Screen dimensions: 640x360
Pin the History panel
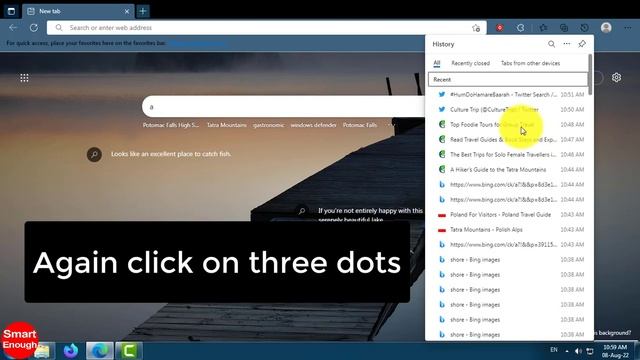click(x=582, y=44)
